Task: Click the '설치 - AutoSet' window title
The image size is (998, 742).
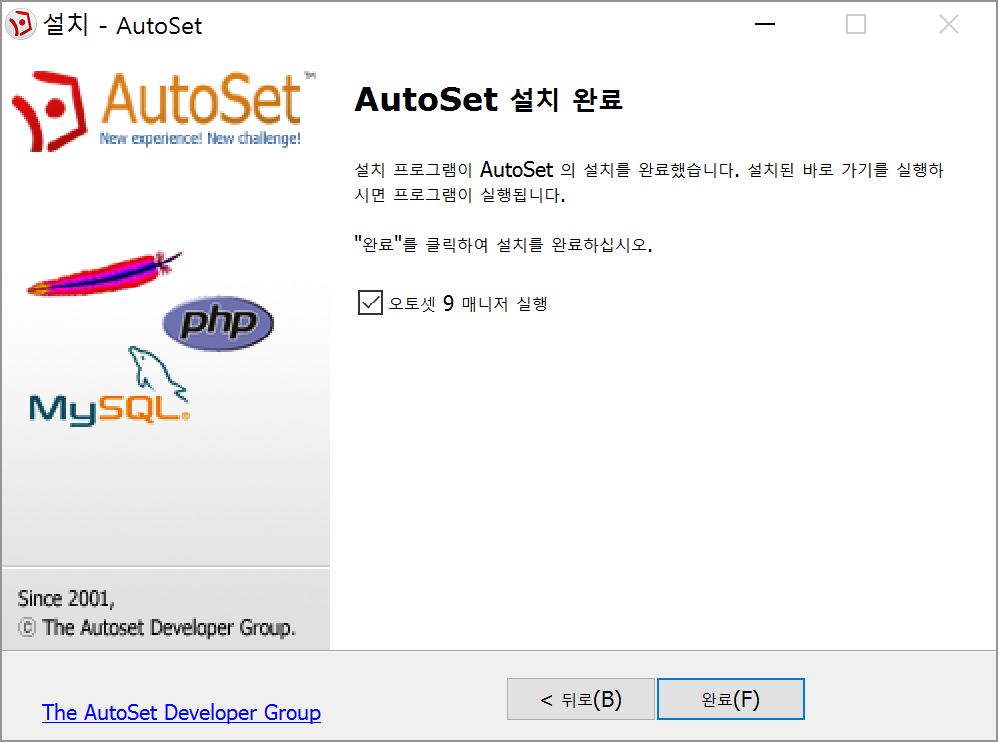Action: (x=123, y=25)
